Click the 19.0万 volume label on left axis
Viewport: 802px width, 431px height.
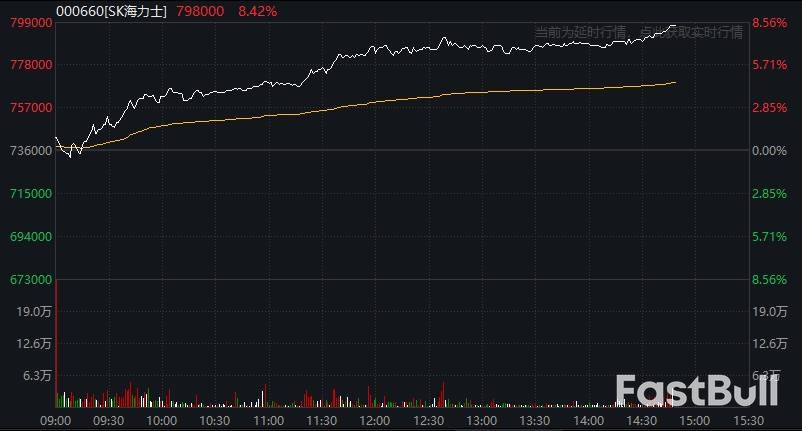pyautogui.click(x=33, y=312)
